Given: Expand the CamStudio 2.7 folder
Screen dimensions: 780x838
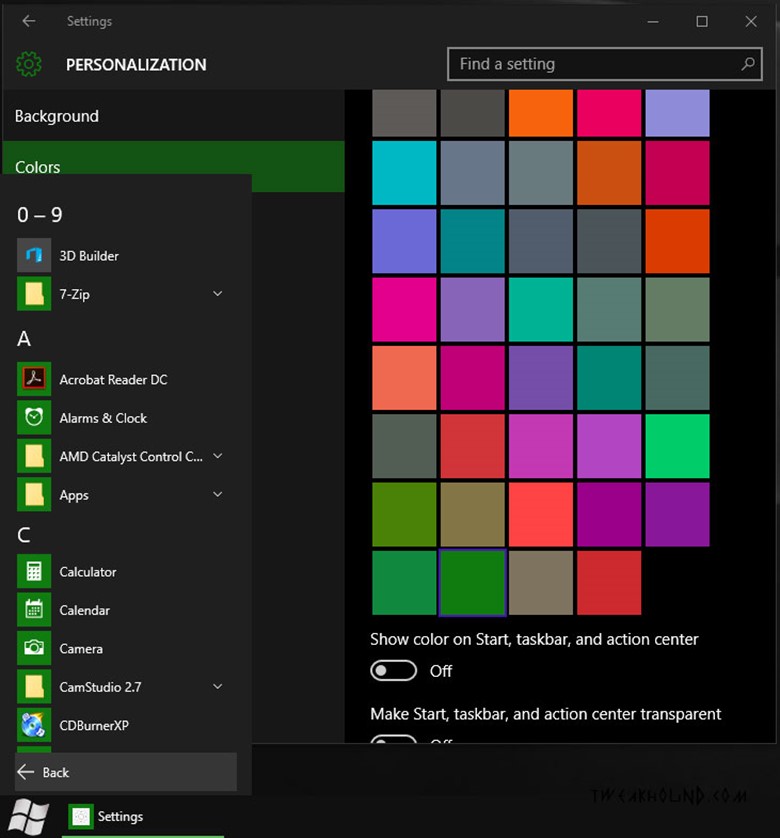Looking at the screenshot, I should pos(217,687).
